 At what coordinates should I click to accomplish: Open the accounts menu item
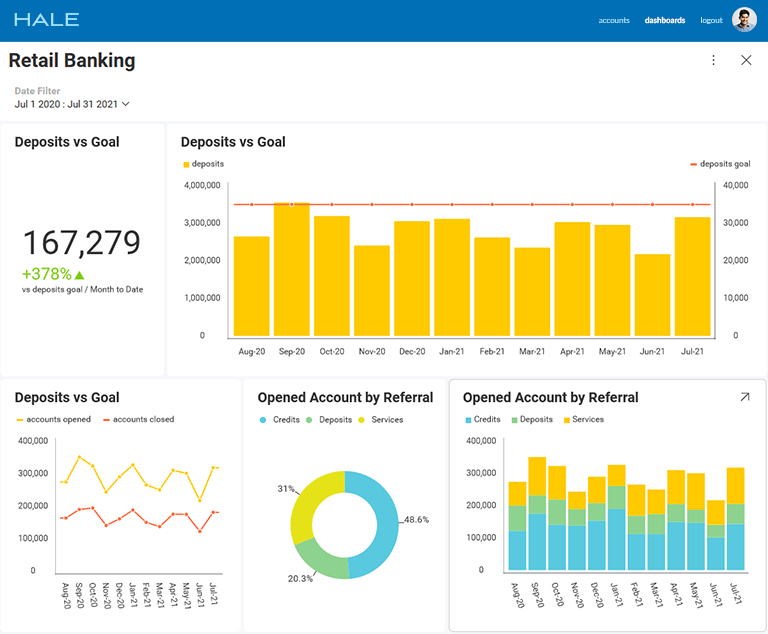tap(614, 20)
